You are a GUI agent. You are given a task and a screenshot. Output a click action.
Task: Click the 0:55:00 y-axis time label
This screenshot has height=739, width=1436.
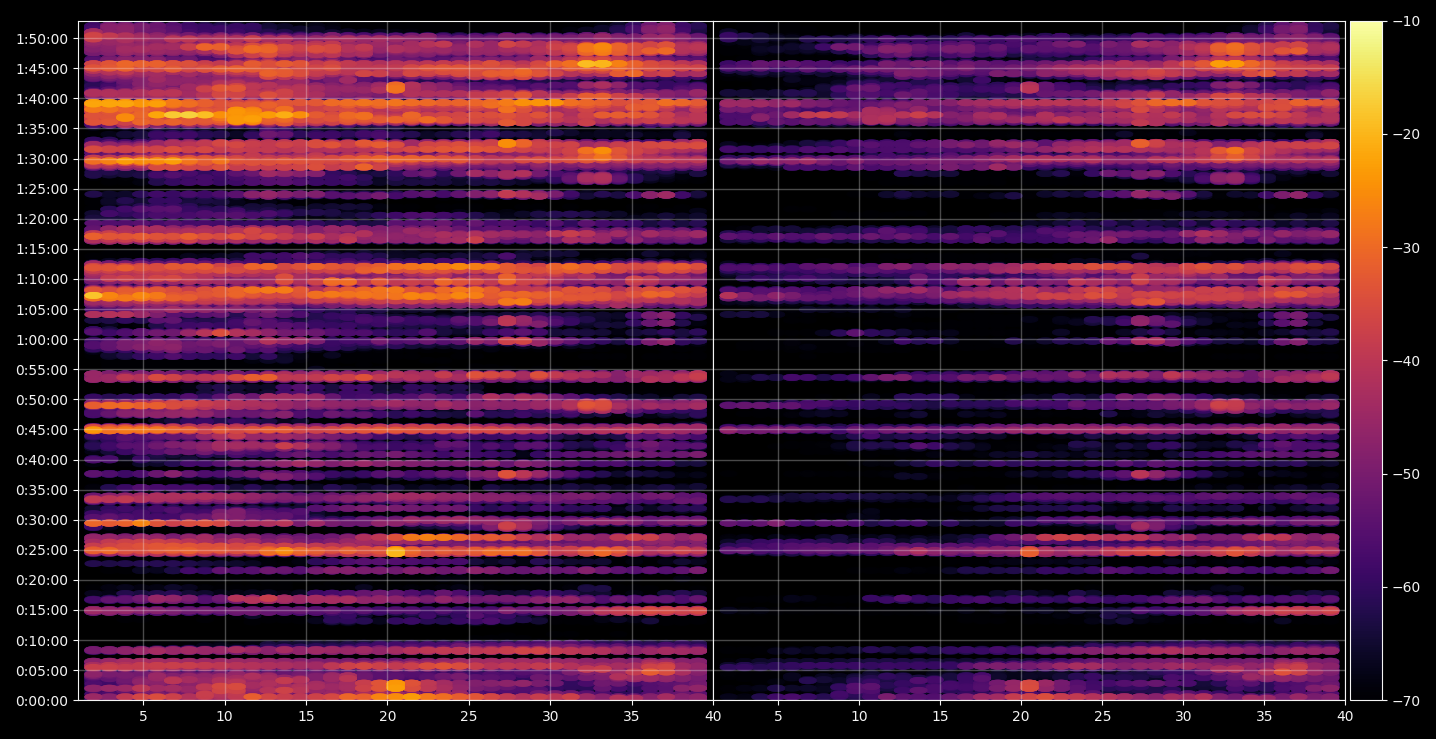tap(42, 370)
